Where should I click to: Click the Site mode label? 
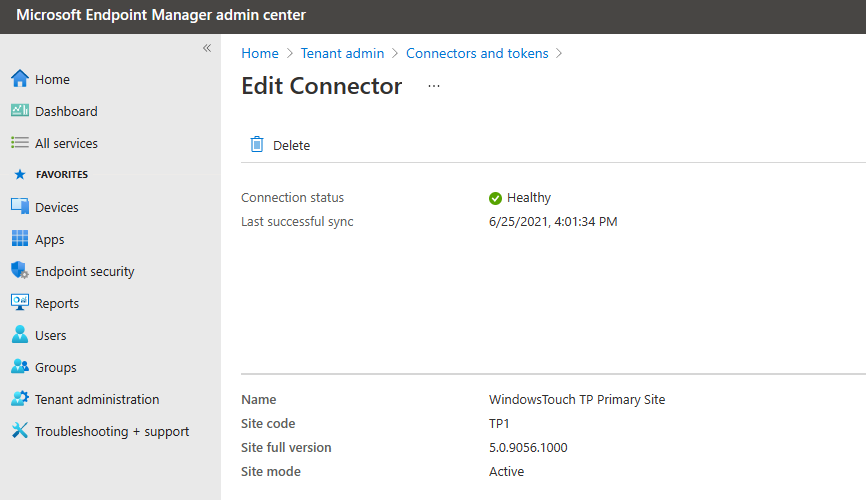pos(271,471)
